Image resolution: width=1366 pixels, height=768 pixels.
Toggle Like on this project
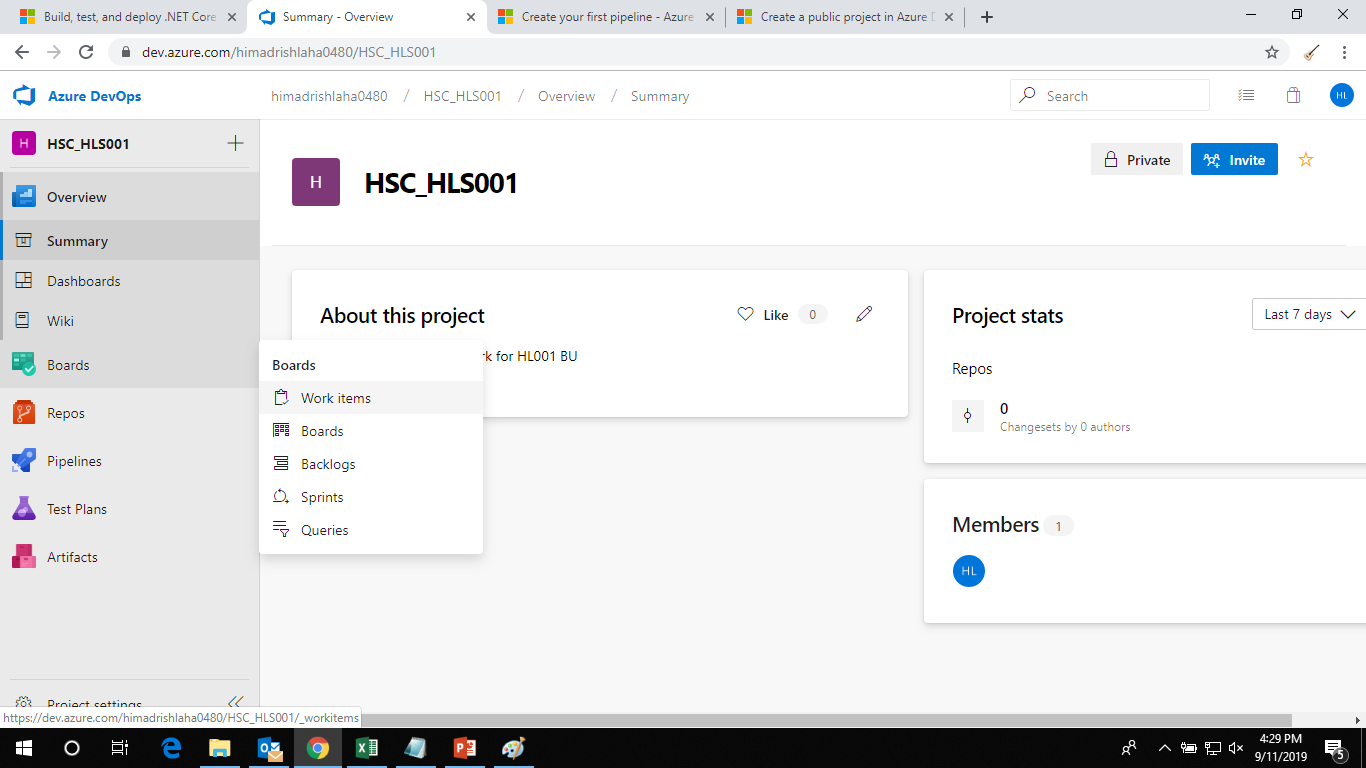click(768, 314)
